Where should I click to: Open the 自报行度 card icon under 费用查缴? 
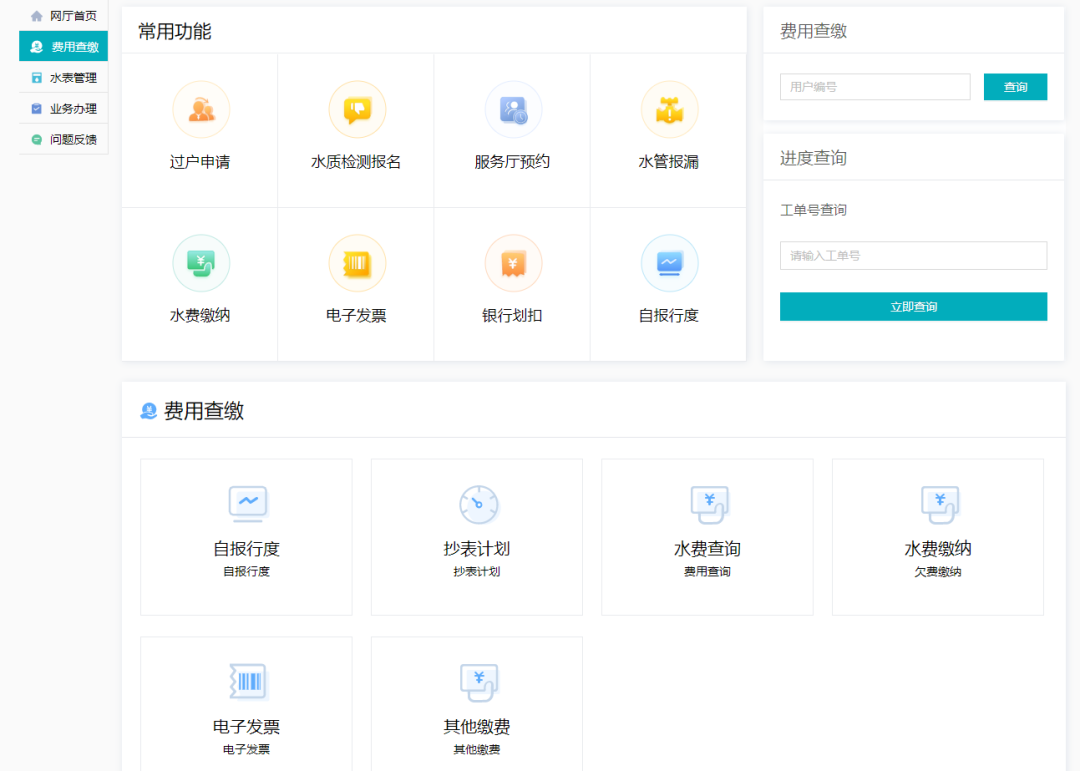(247, 504)
